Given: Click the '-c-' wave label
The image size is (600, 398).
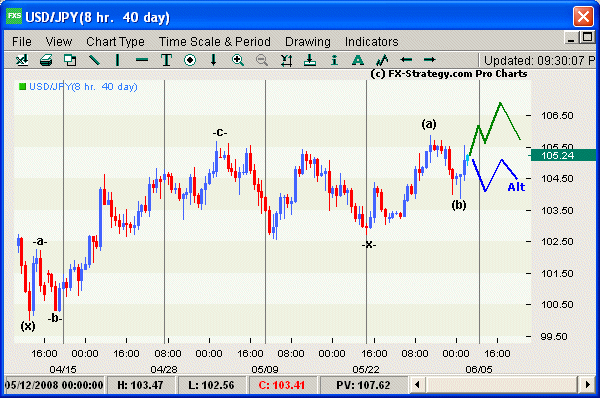Looking at the screenshot, I should 220,132.
